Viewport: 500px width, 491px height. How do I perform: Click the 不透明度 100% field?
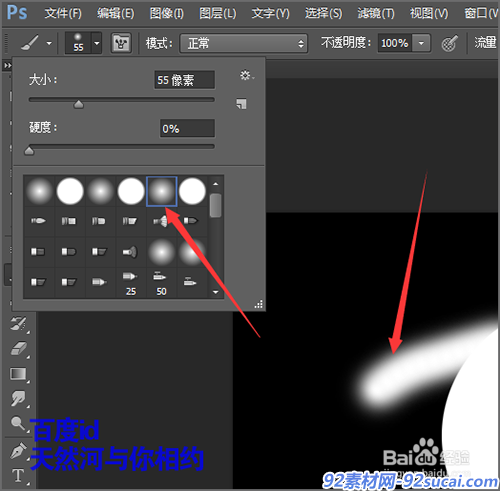point(395,43)
